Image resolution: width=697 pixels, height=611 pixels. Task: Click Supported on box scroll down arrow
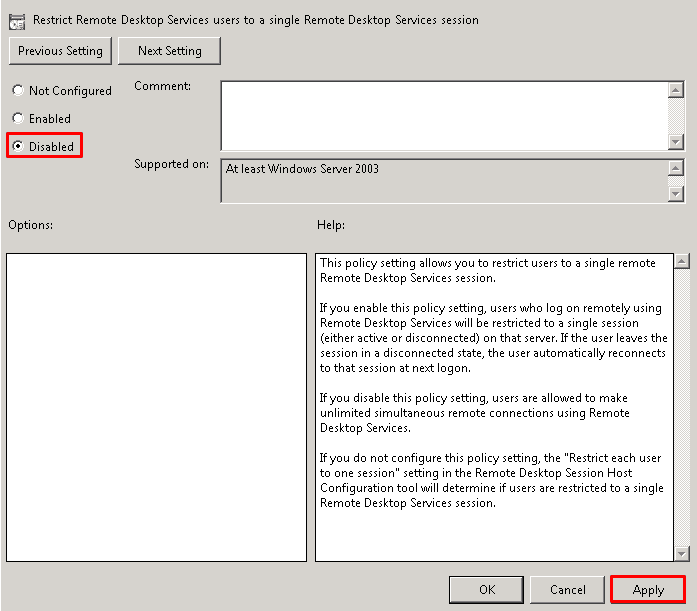pyautogui.click(x=676, y=194)
